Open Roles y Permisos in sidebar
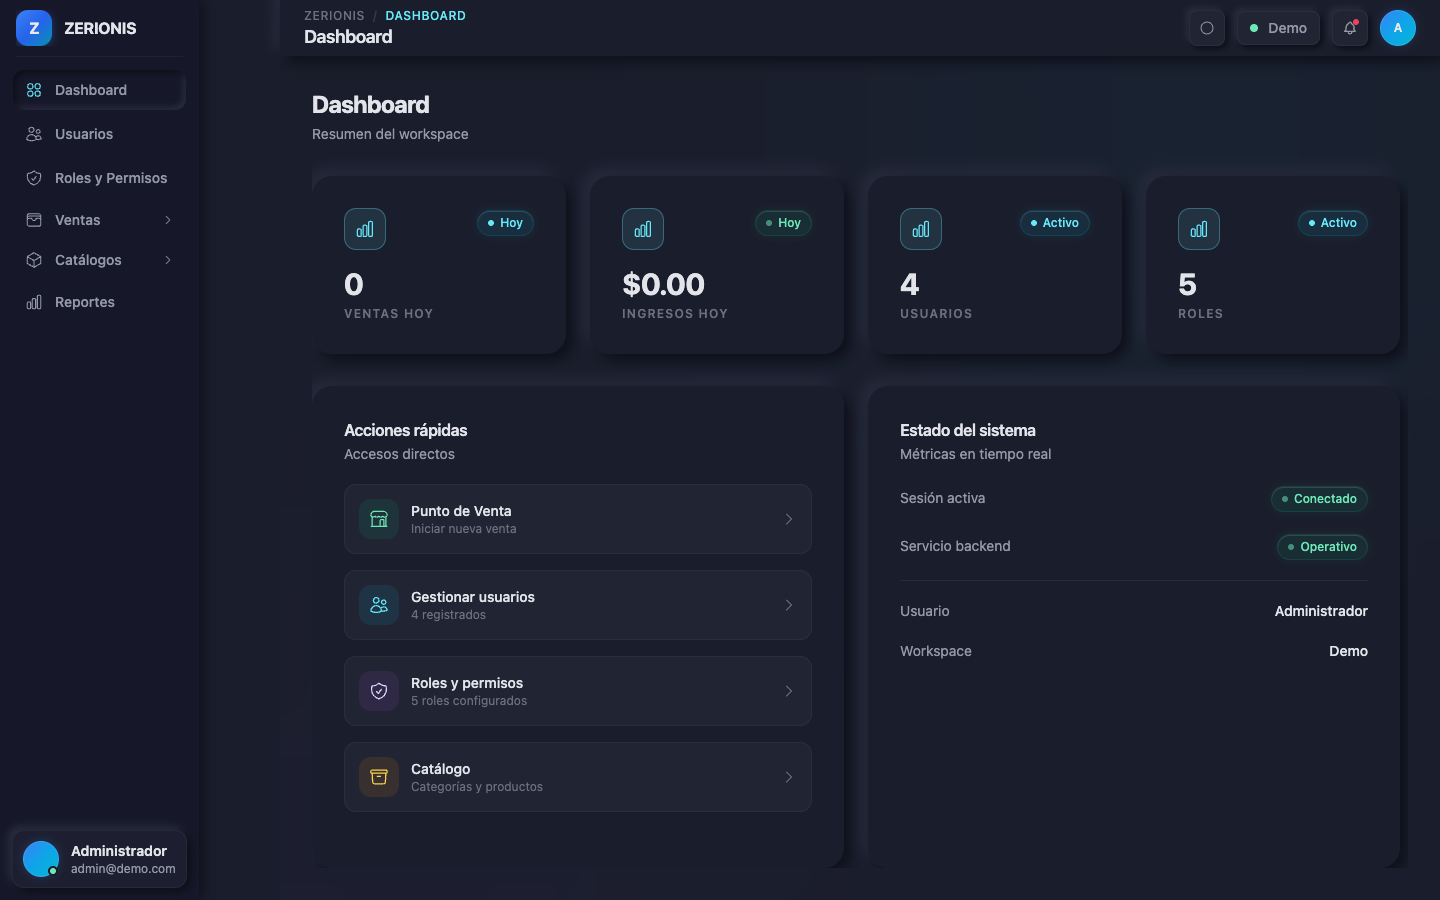The width and height of the screenshot is (1440, 900). (x=100, y=178)
